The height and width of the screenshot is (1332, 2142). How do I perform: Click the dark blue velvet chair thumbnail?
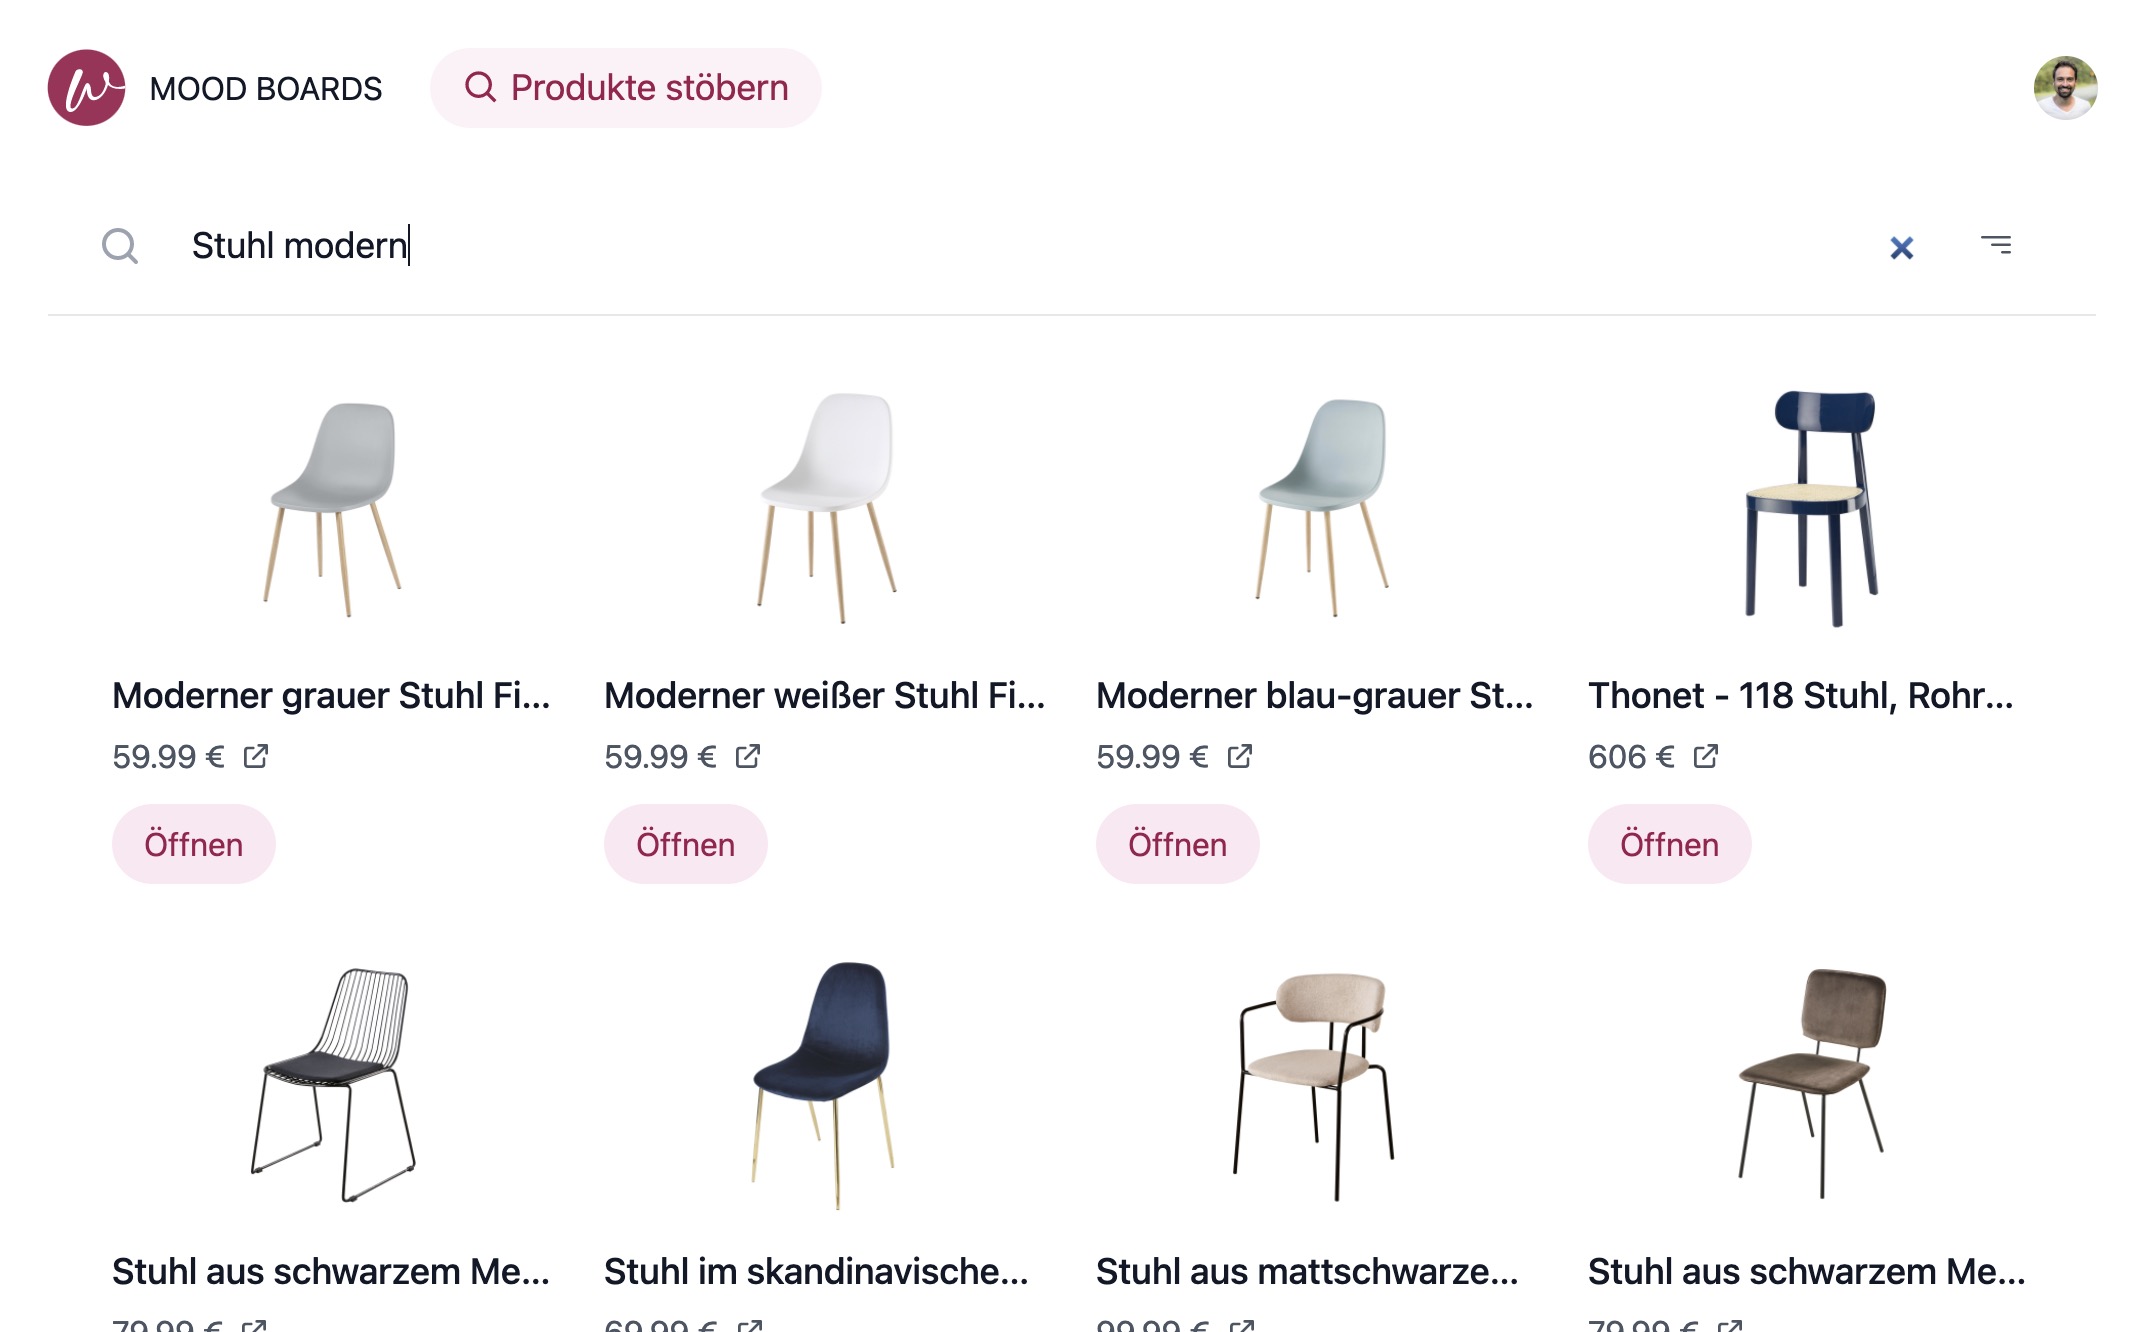click(x=820, y=1080)
